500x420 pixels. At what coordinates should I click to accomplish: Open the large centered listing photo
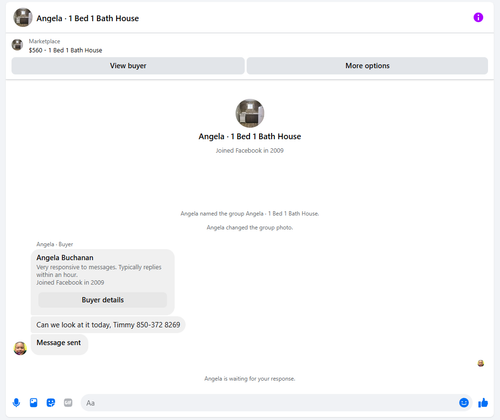(250, 113)
